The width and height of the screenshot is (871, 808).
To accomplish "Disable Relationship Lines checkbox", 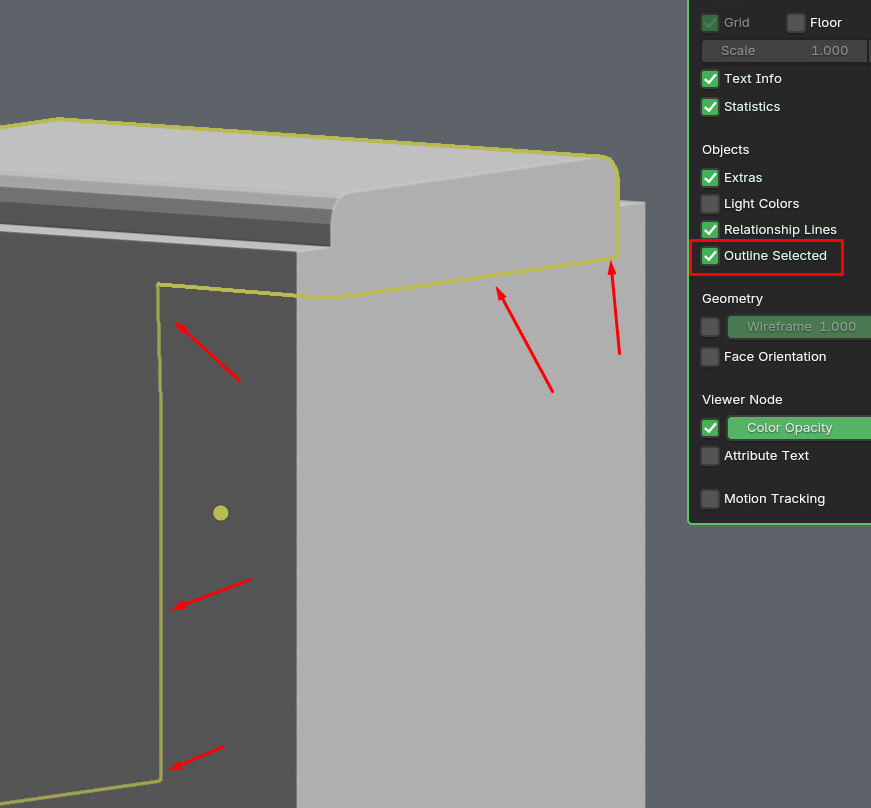I will click(710, 229).
